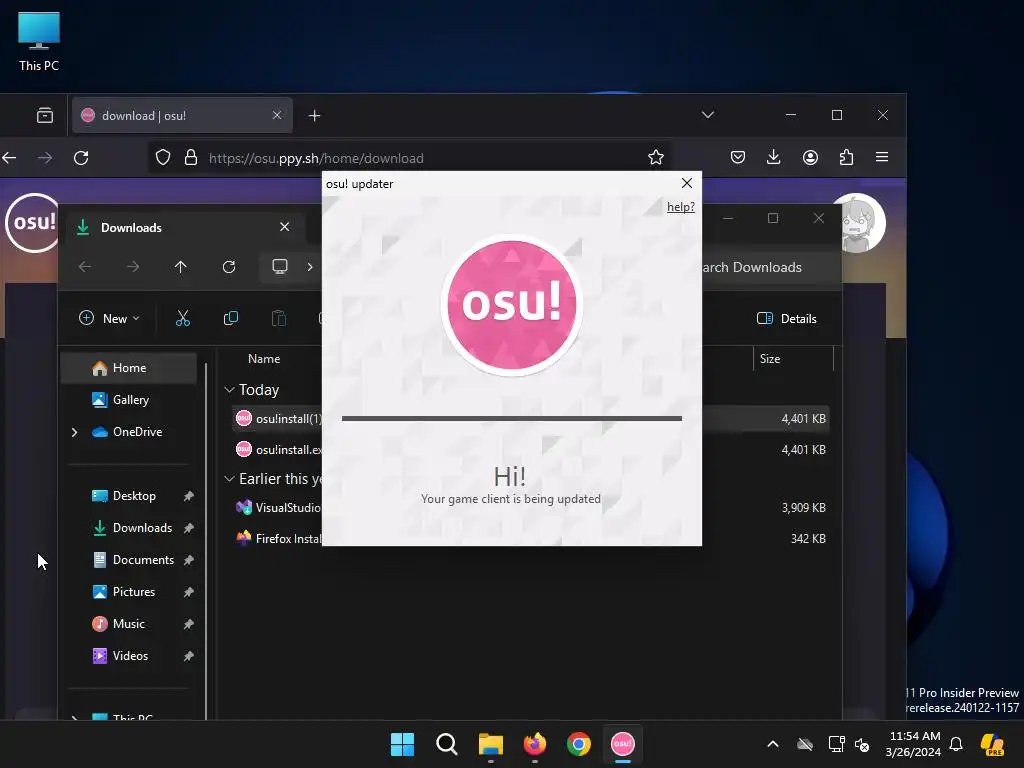Toggle the Details pane button
Viewport: 1024px width, 768px height.
787,319
